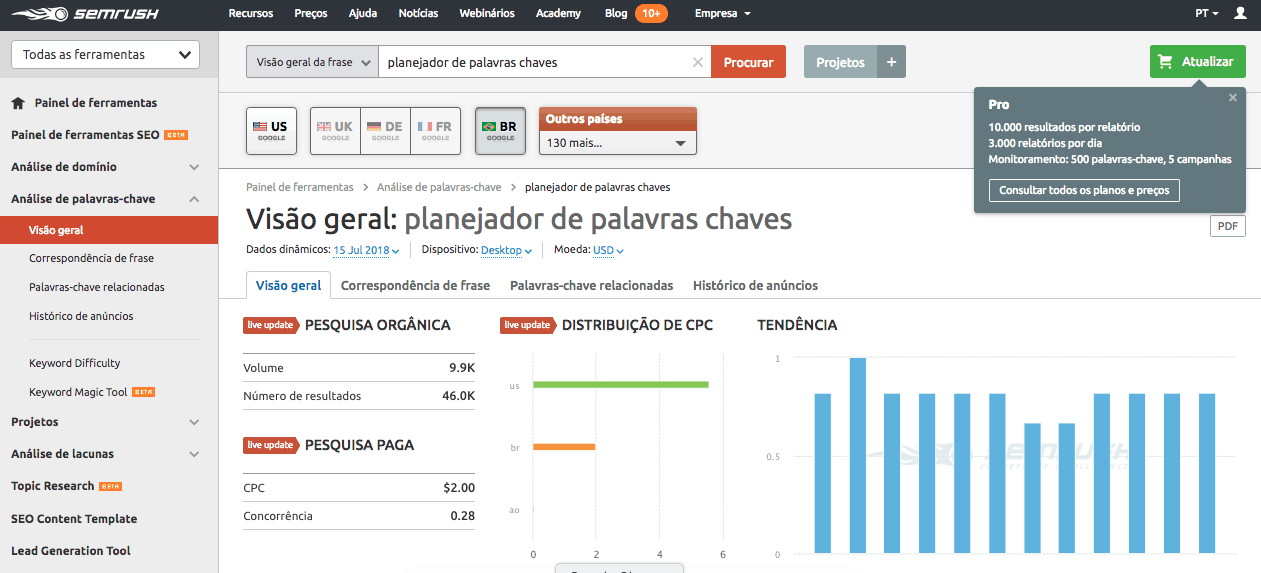Open Keyword Magic Tool in sidebar
1261x573 pixels.
coord(78,392)
